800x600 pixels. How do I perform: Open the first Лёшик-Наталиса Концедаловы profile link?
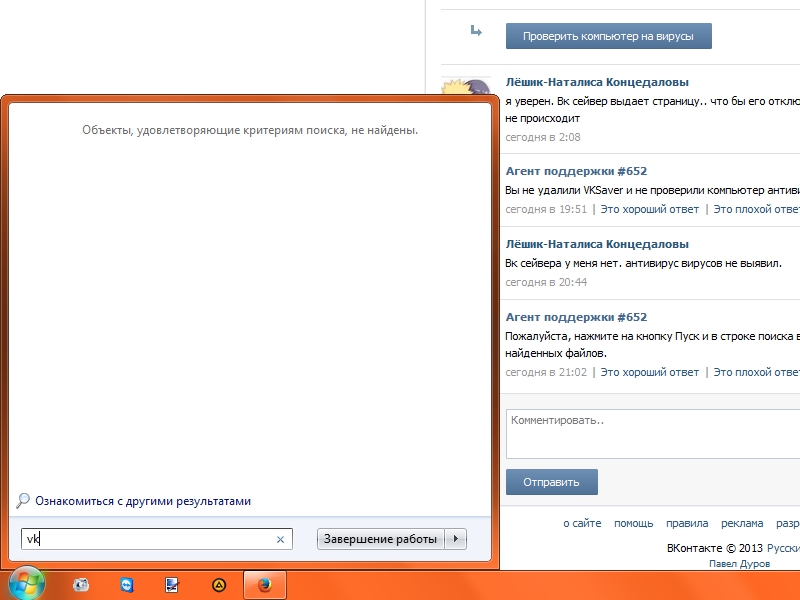(597, 82)
